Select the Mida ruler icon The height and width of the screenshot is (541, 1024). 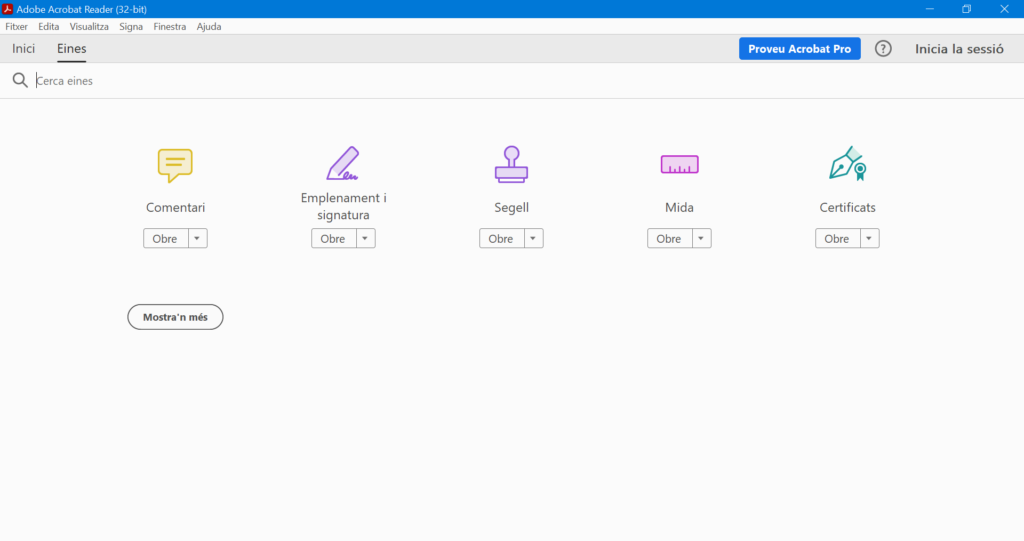pyautogui.click(x=679, y=164)
